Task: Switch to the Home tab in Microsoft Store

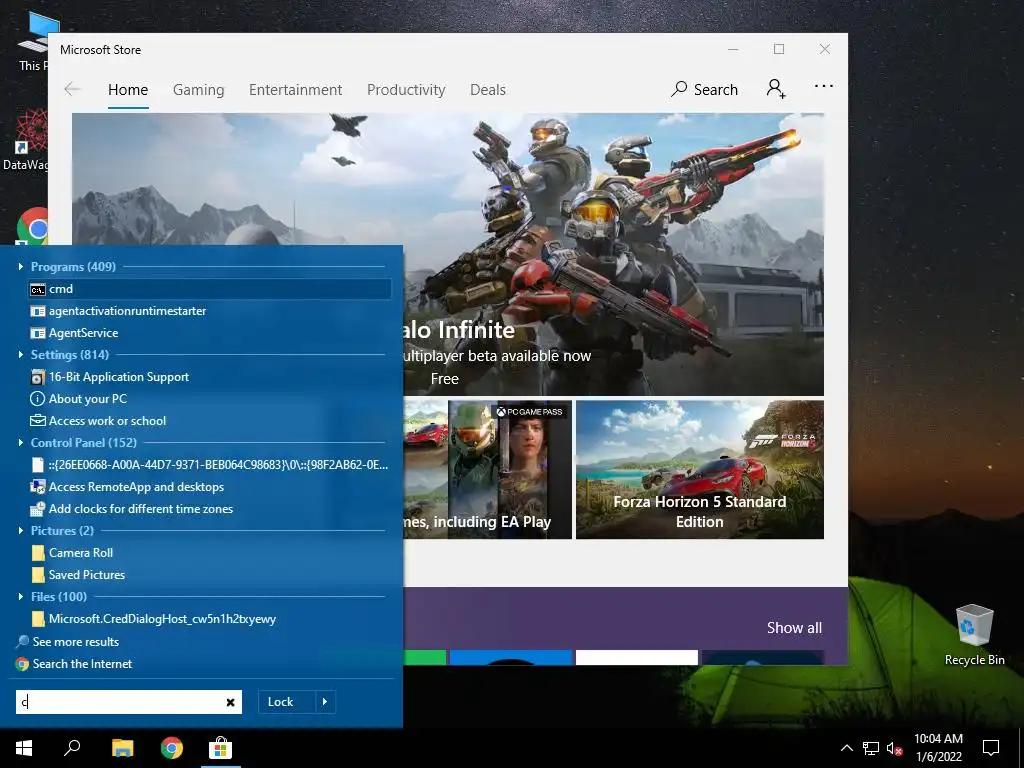Action: click(128, 90)
